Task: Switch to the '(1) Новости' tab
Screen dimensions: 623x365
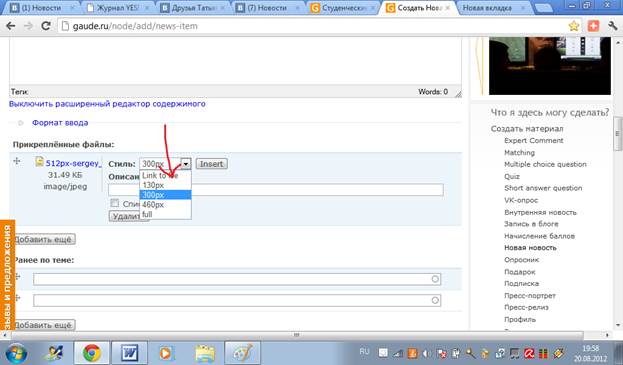Action: click(x=41, y=8)
